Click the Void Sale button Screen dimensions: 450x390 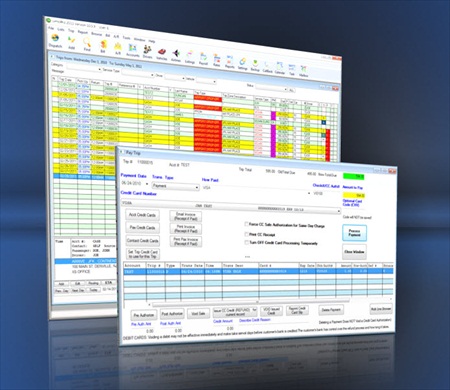(x=198, y=313)
